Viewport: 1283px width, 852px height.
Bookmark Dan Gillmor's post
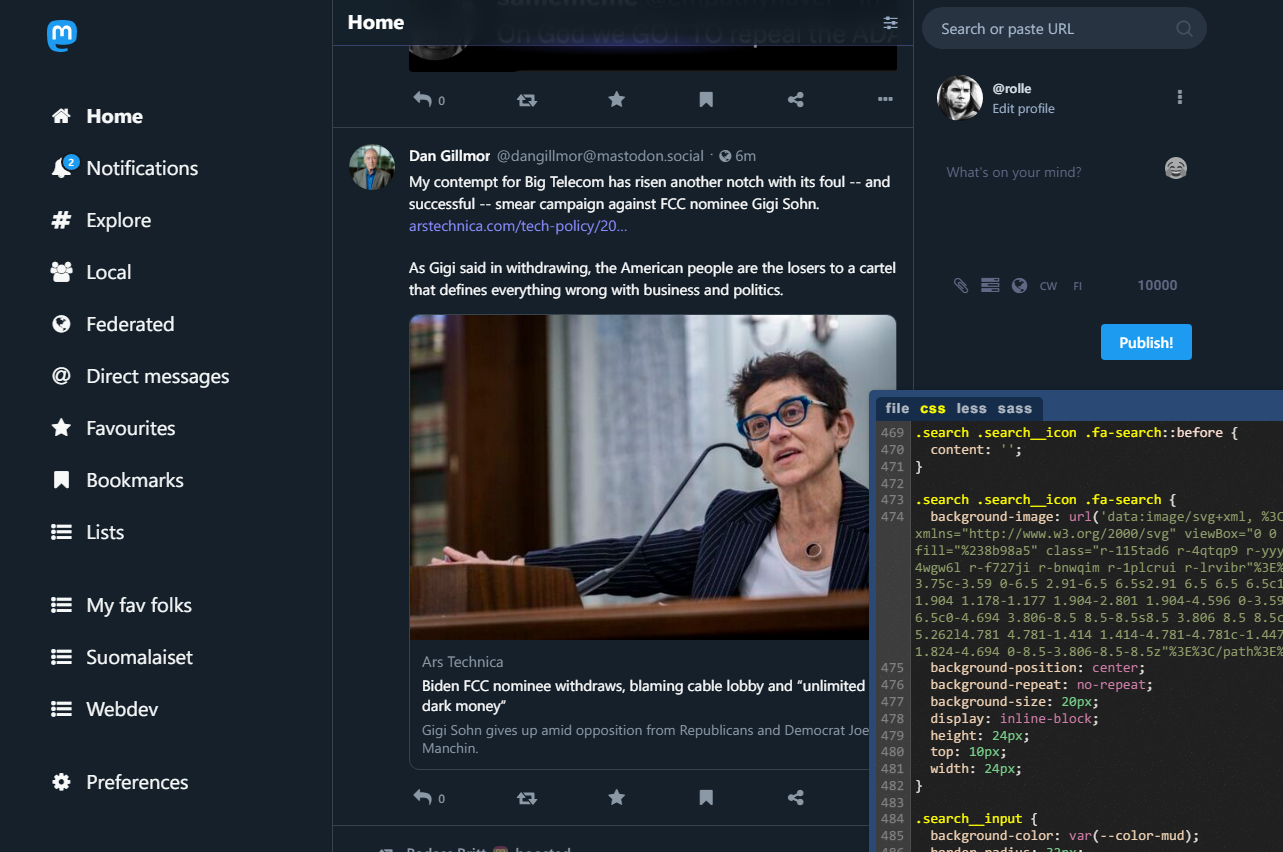tap(706, 798)
